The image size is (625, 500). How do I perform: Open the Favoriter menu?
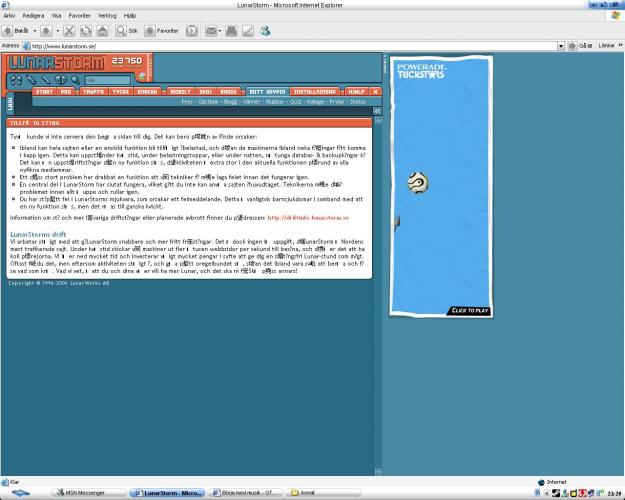(x=82, y=16)
